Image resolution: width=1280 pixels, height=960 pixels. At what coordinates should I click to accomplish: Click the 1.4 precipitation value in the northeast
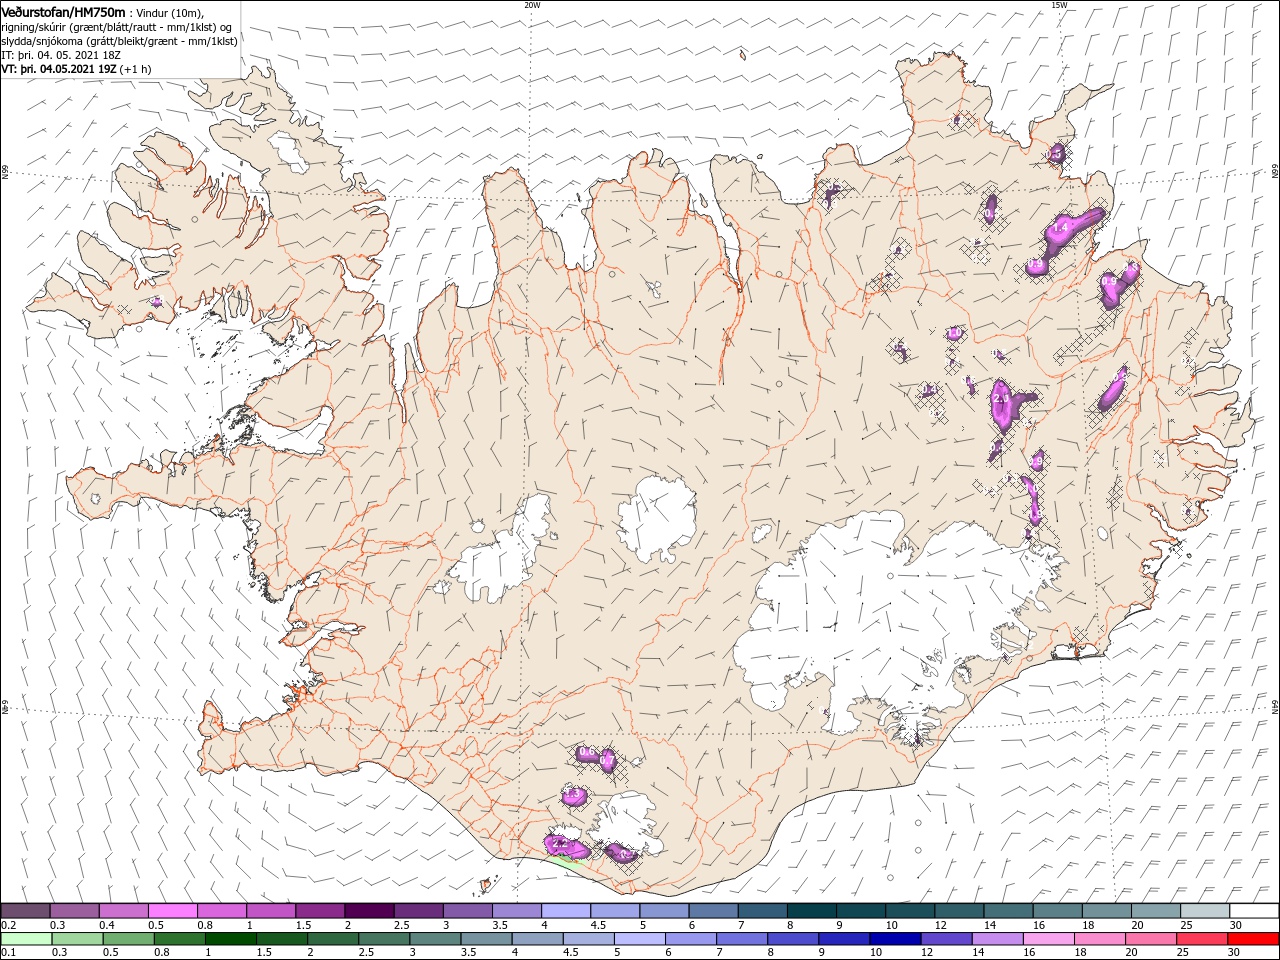[x=1061, y=229]
